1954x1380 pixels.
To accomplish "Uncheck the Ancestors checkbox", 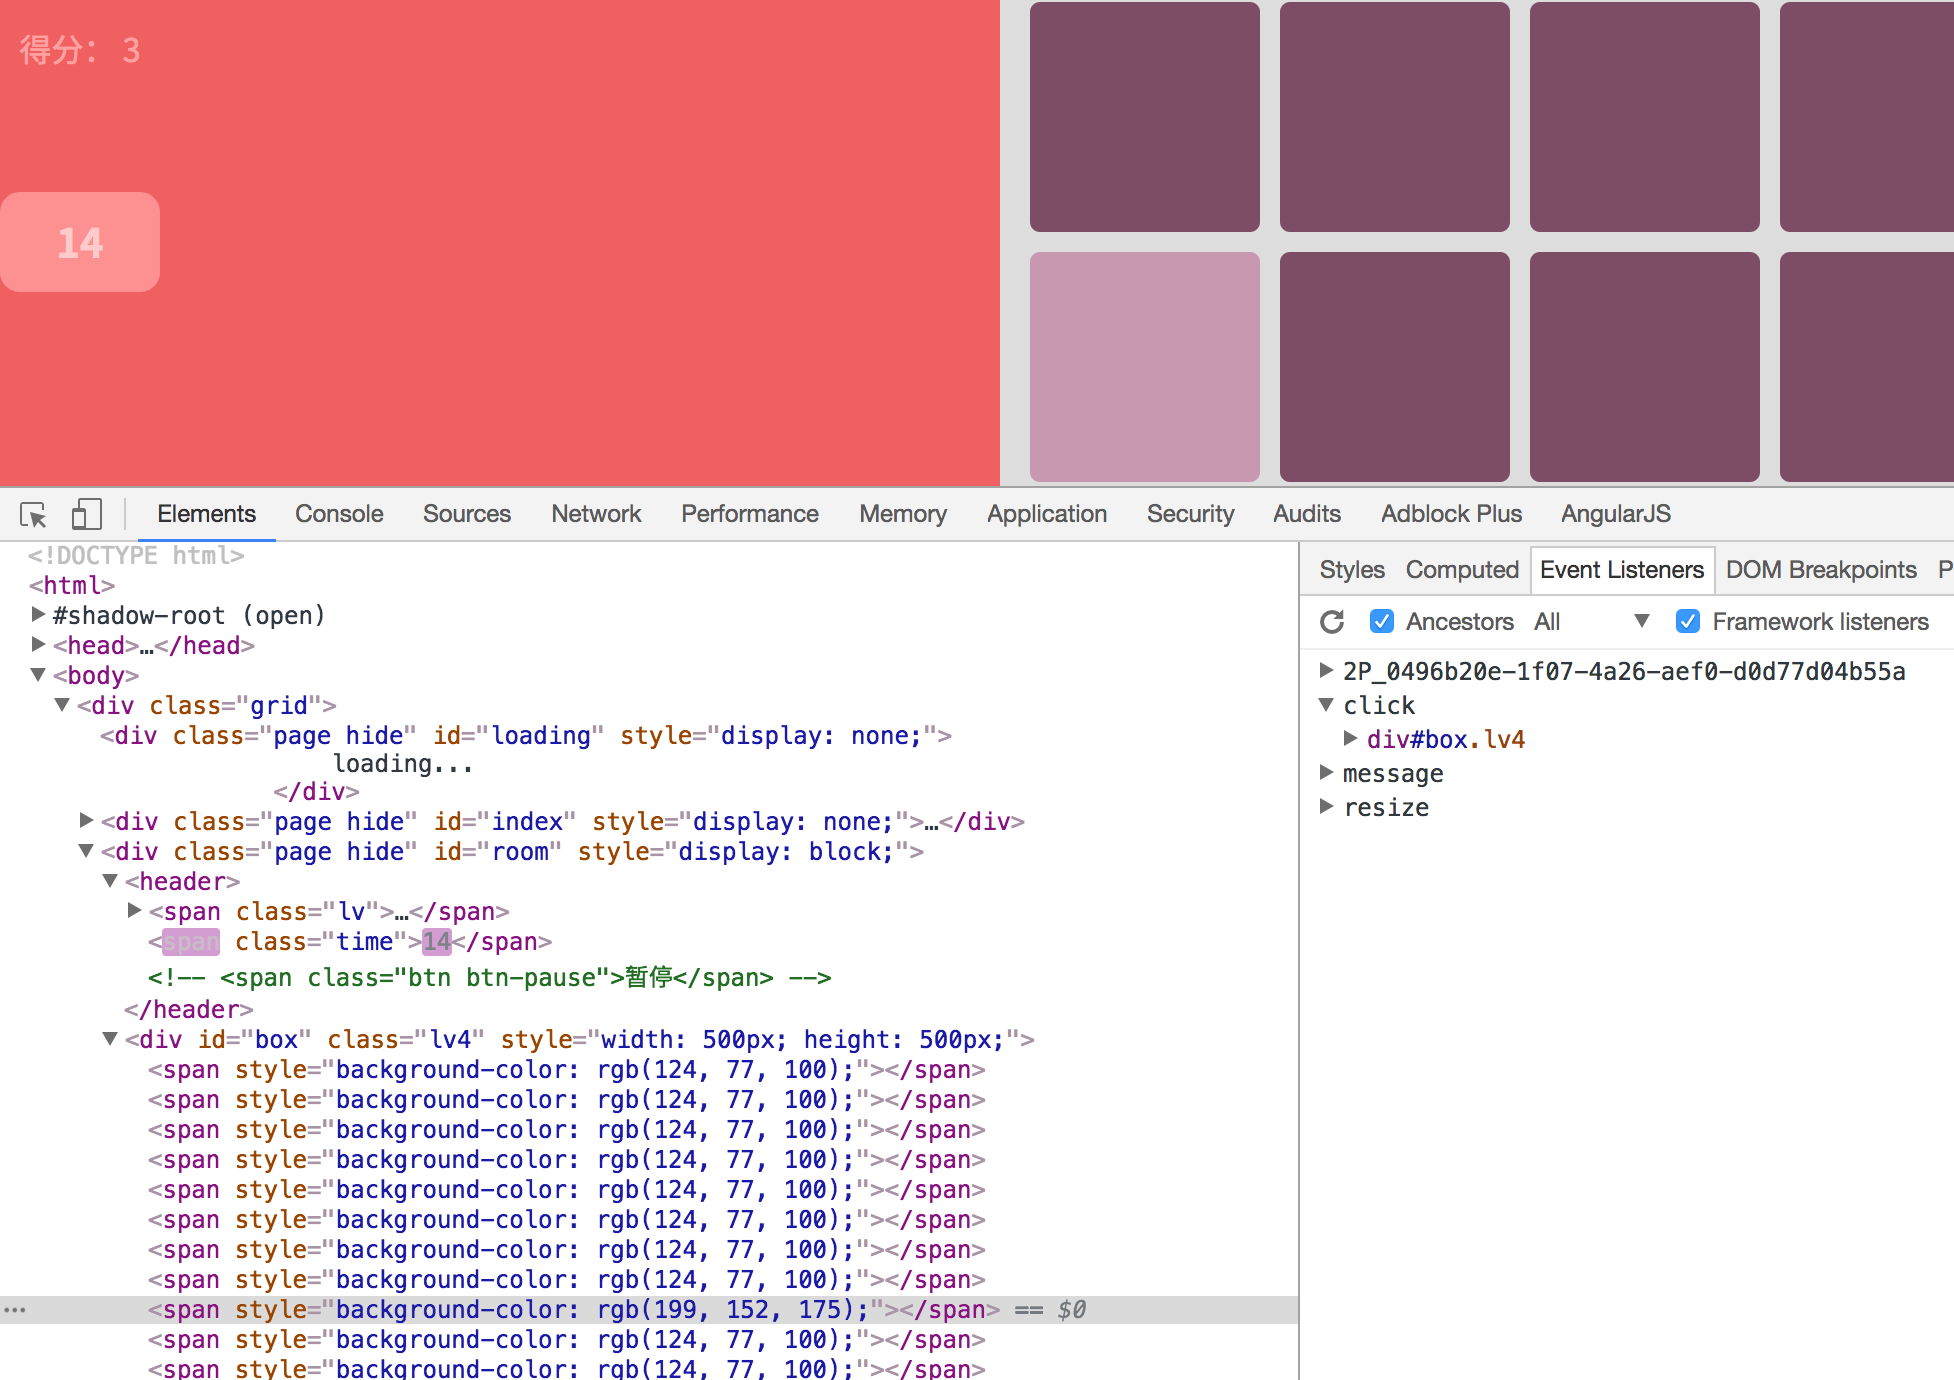I will click(1382, 622).
